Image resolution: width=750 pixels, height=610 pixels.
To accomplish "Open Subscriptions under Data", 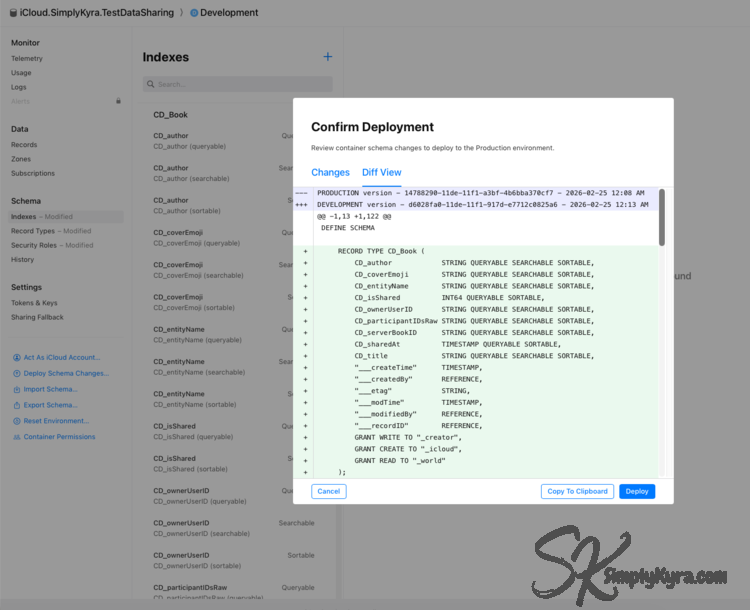I will point(33,173).
